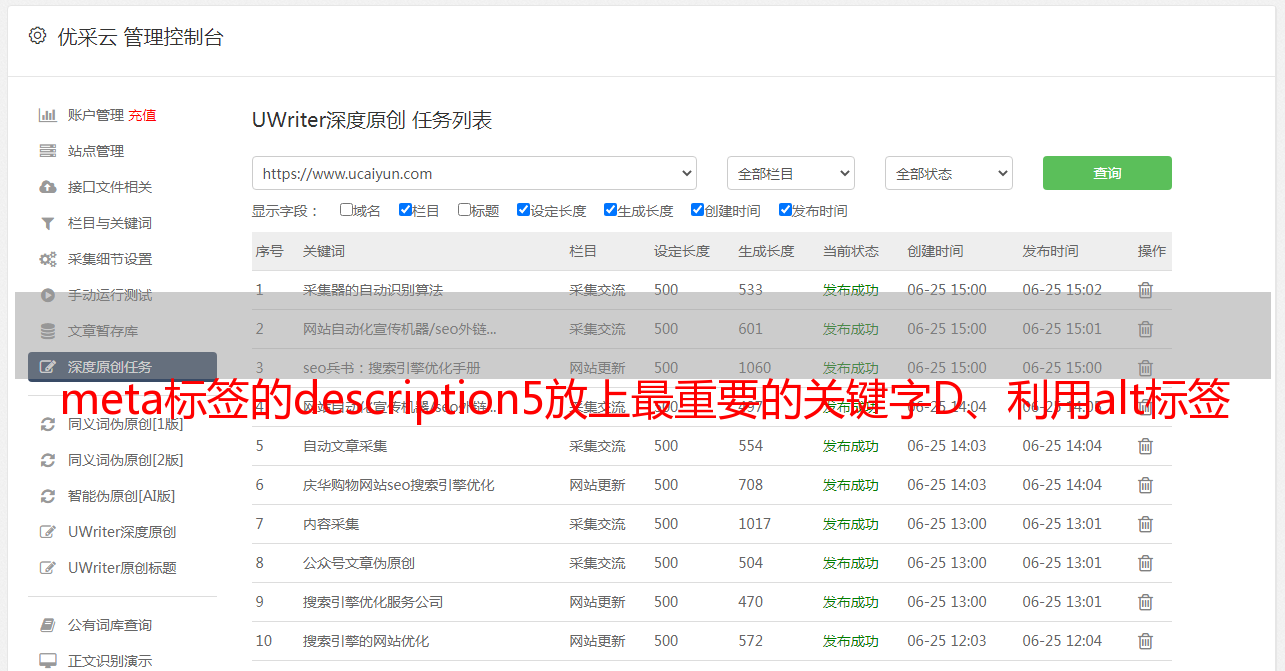Click the book icon for 公有词库查询

47,625
